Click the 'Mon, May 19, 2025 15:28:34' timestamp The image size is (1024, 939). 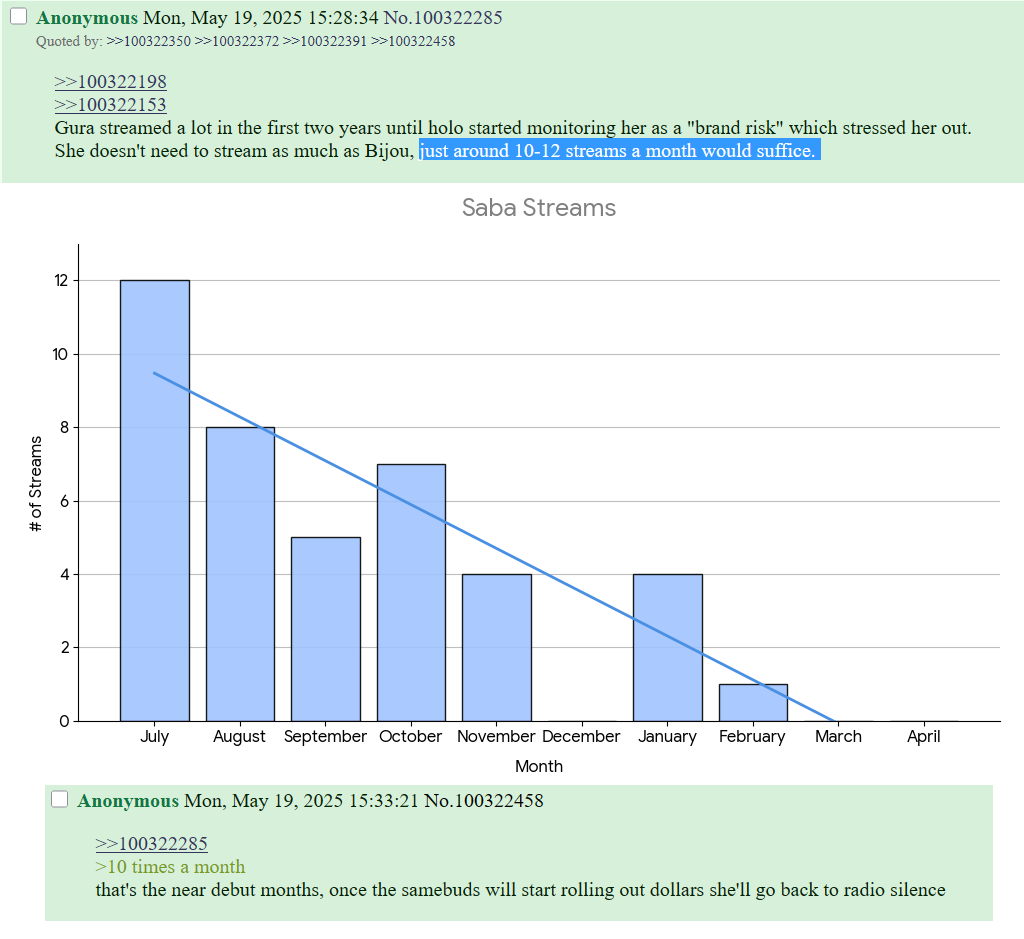coord(261,18)
